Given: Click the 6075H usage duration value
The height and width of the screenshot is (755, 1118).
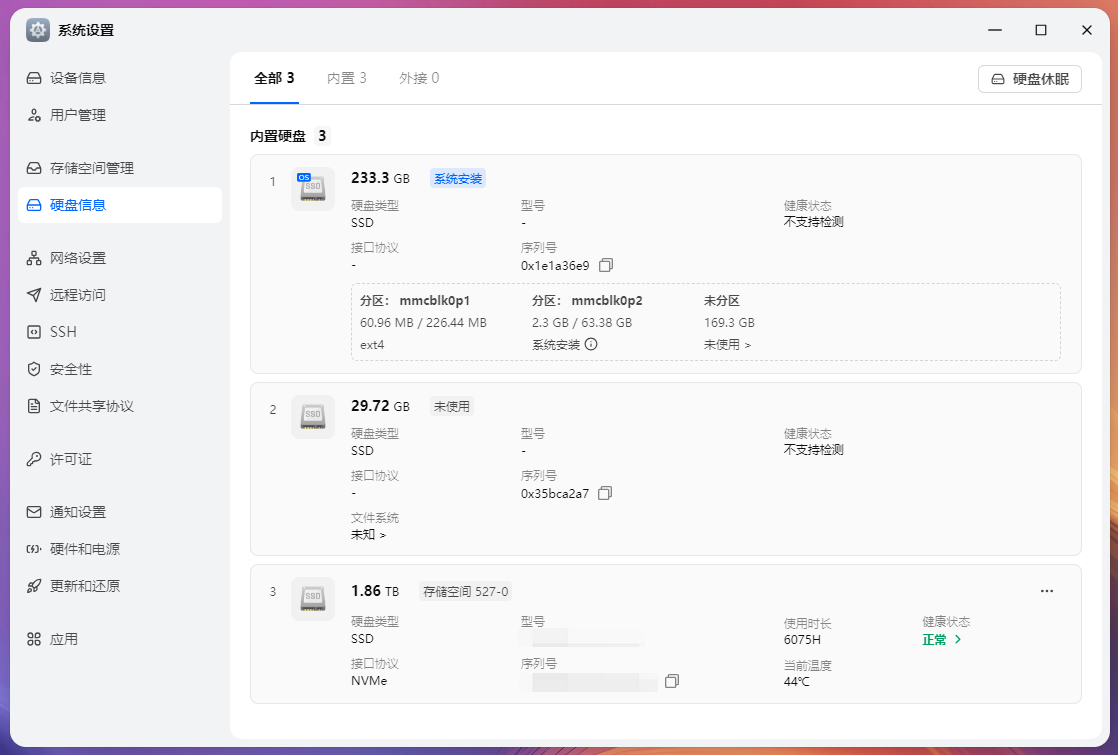Looking at the screenshot, I should pyautogui.click(x=802, y=640).
